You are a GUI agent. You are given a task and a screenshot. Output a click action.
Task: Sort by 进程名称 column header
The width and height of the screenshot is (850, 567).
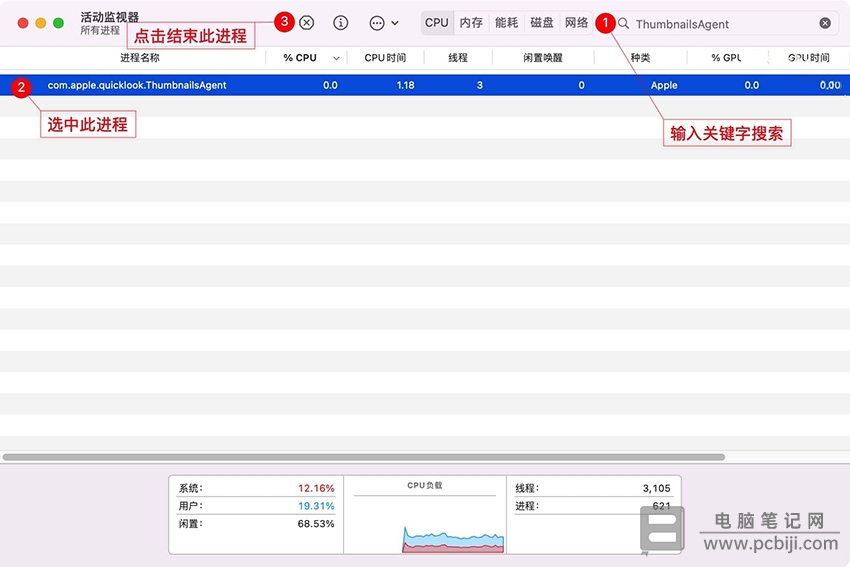pyautogui.click(x=140, y=57)
